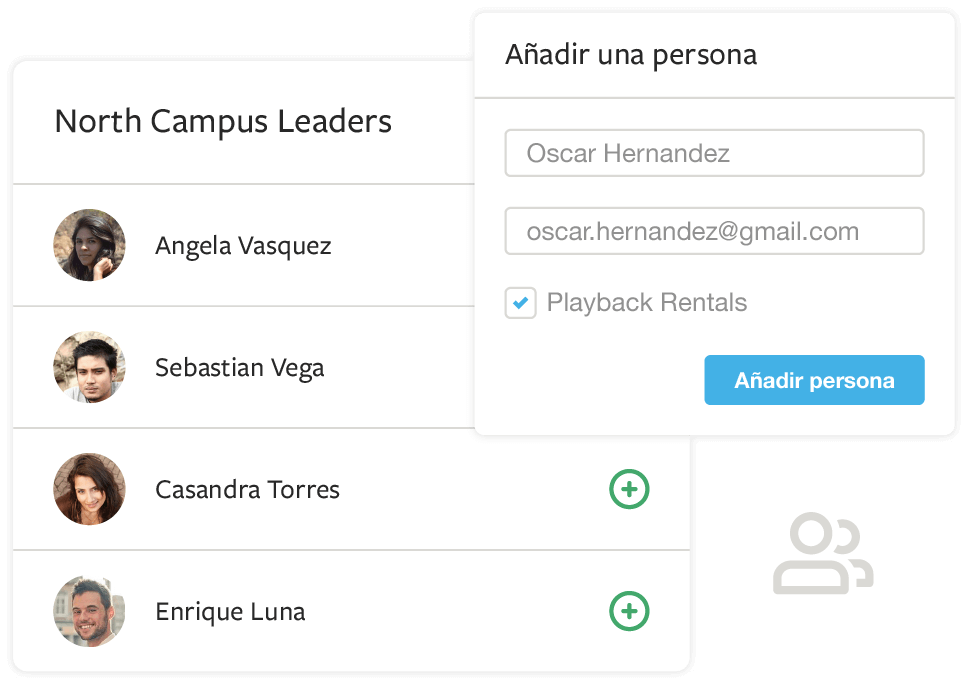Click Angela Vasquez's profile photo
This screenshot has height=684, width=968.
pos(89,245)
